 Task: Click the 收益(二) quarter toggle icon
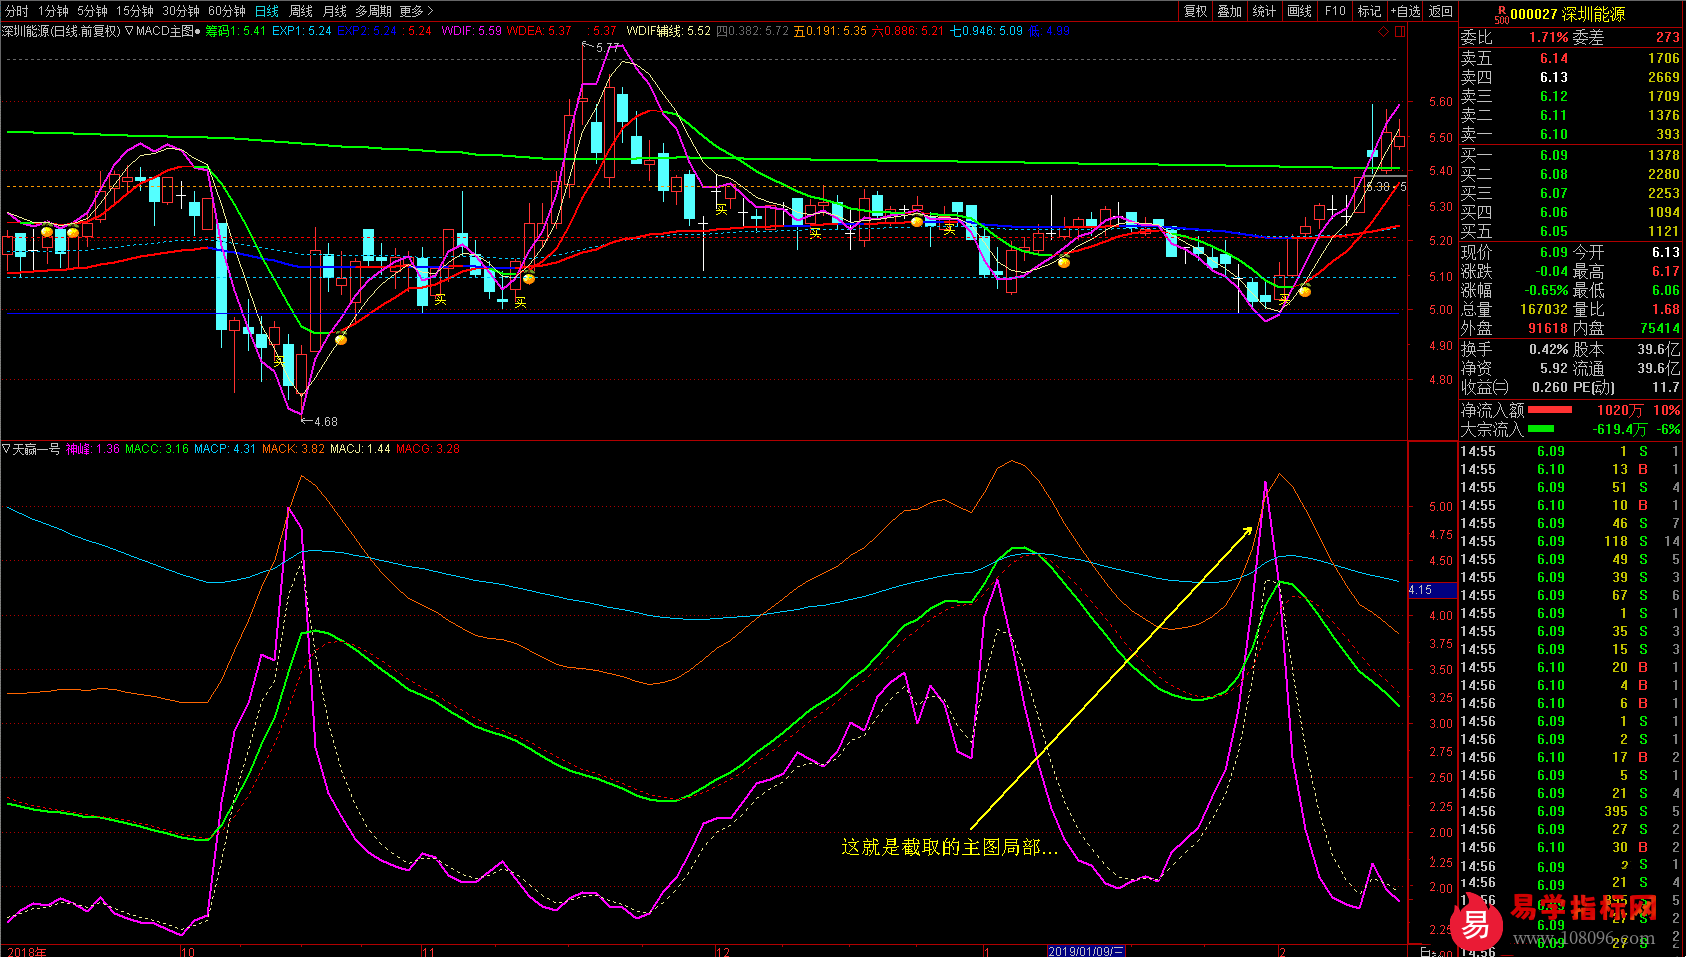tap(1501, 387)
